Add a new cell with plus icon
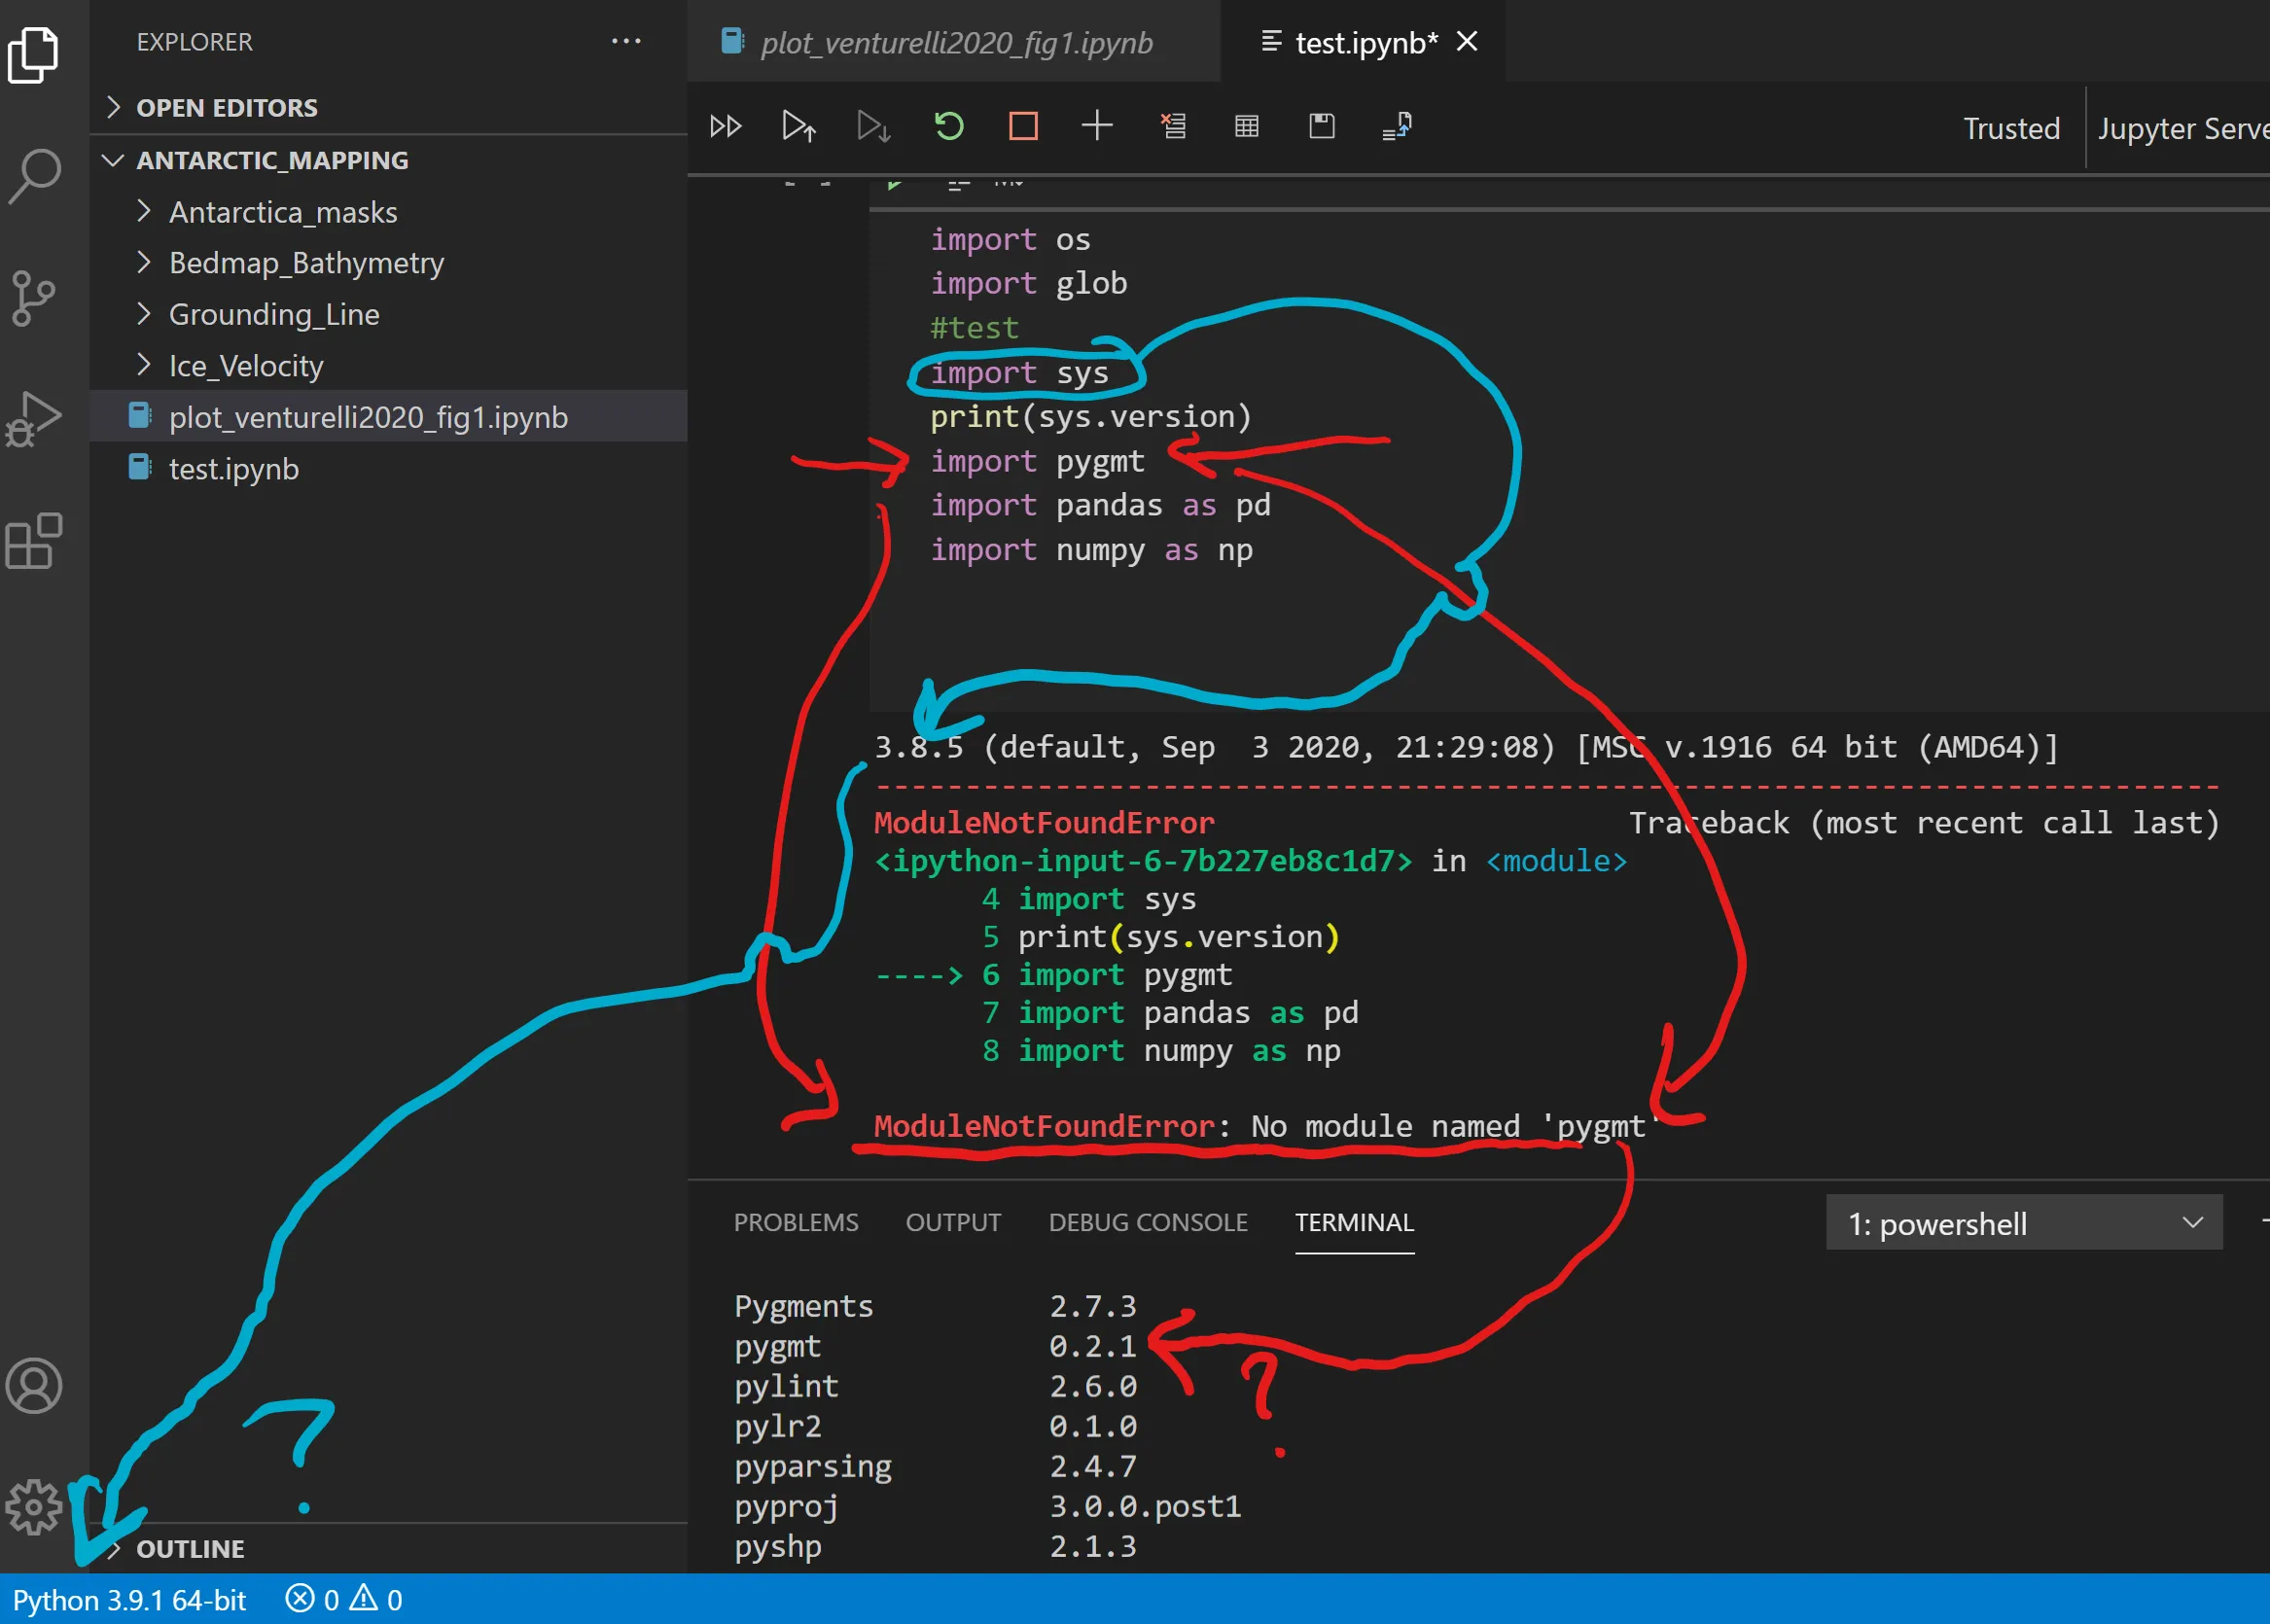Screen dimensions: 2270x1624 coord(1097,126)
